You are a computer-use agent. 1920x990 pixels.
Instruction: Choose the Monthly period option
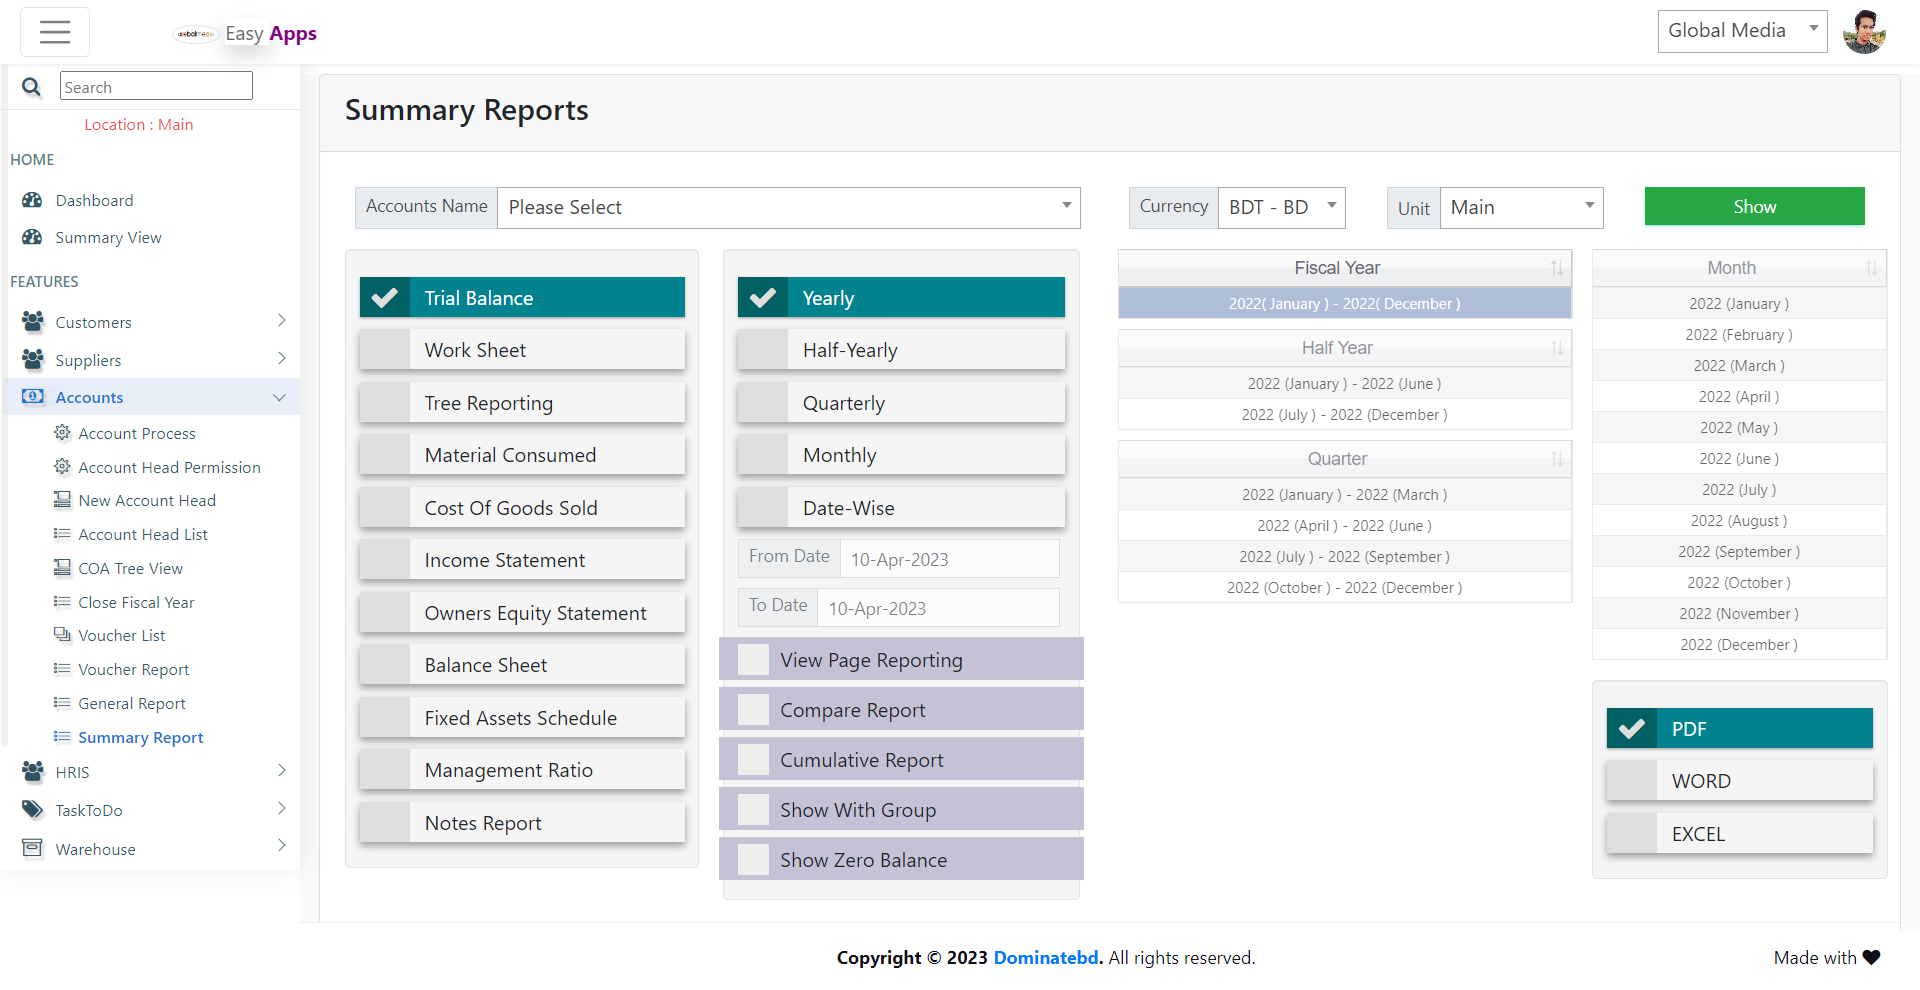[901, 455]
